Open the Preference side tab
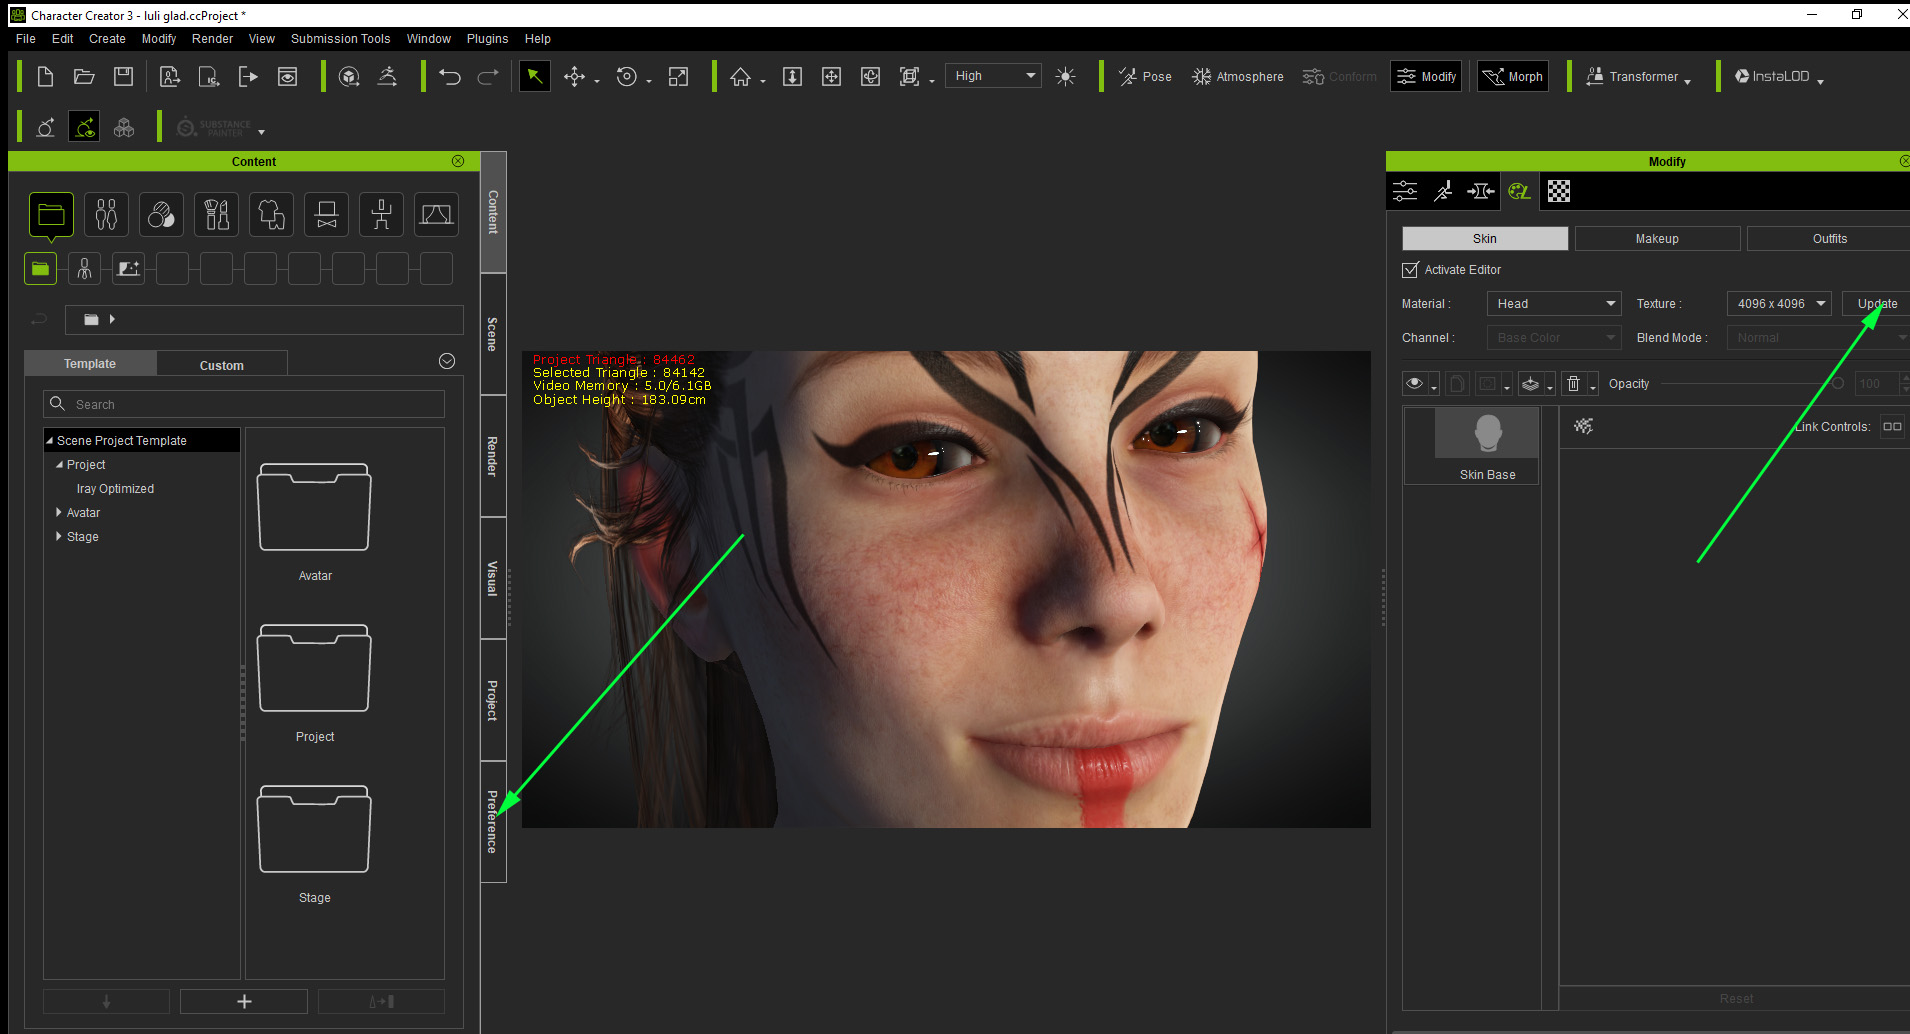The image size is (1910, 1034). pyautogui.click(x=493, y=822)
